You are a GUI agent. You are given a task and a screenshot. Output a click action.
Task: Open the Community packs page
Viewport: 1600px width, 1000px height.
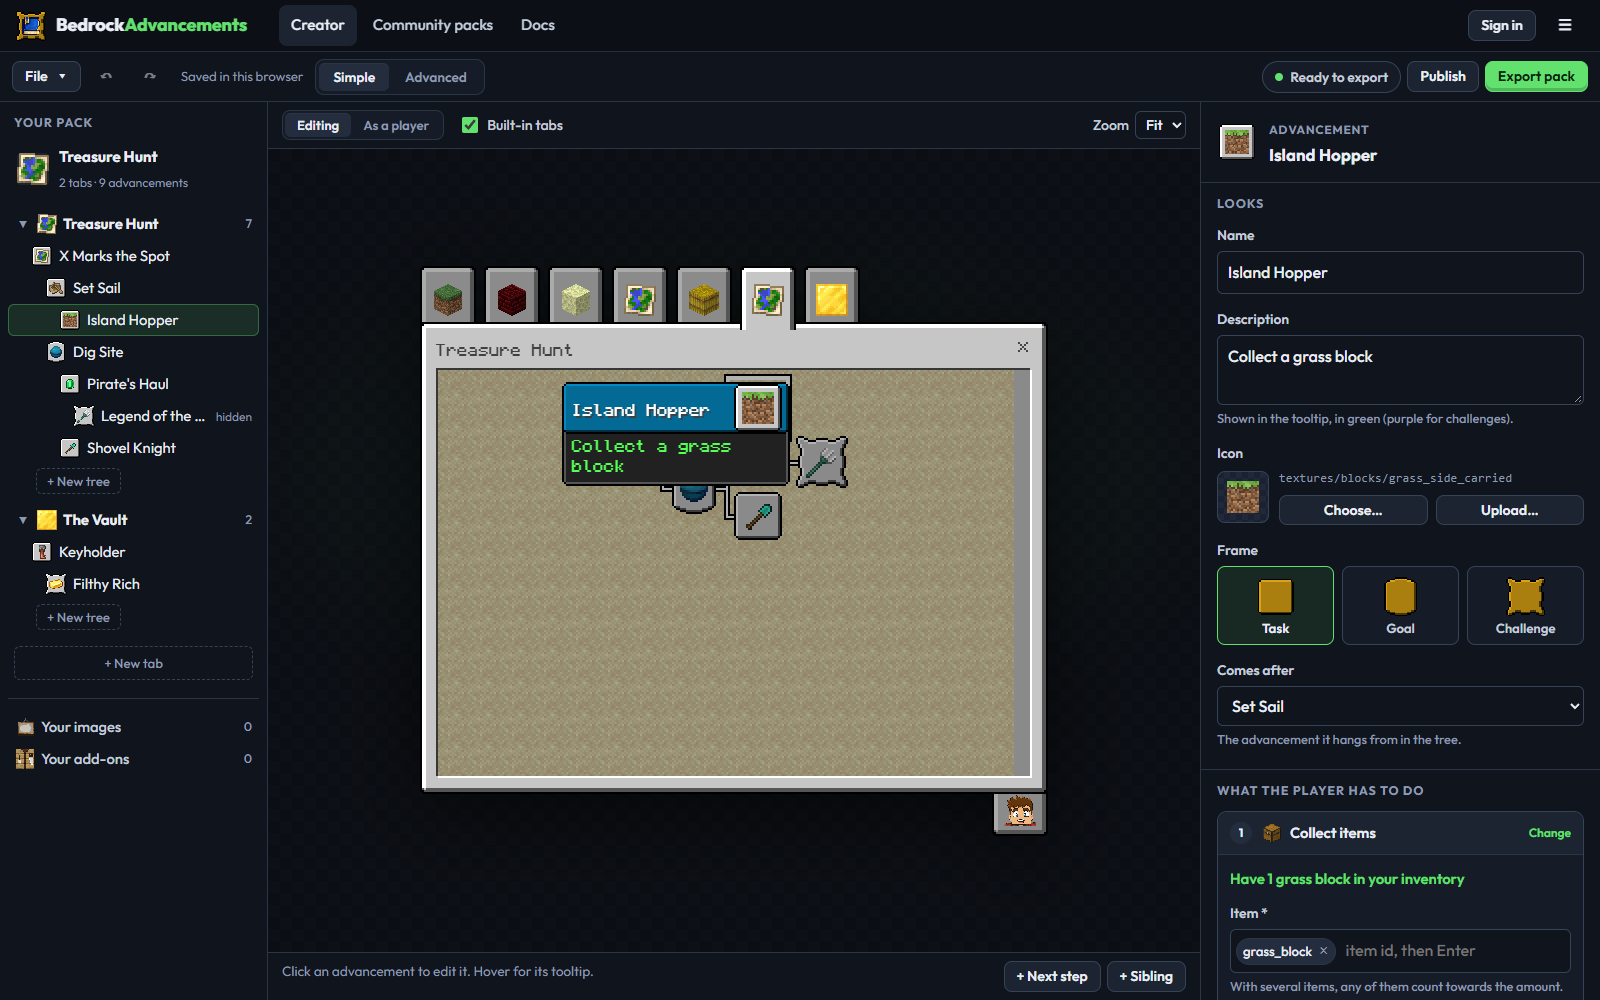click(432, 25)
